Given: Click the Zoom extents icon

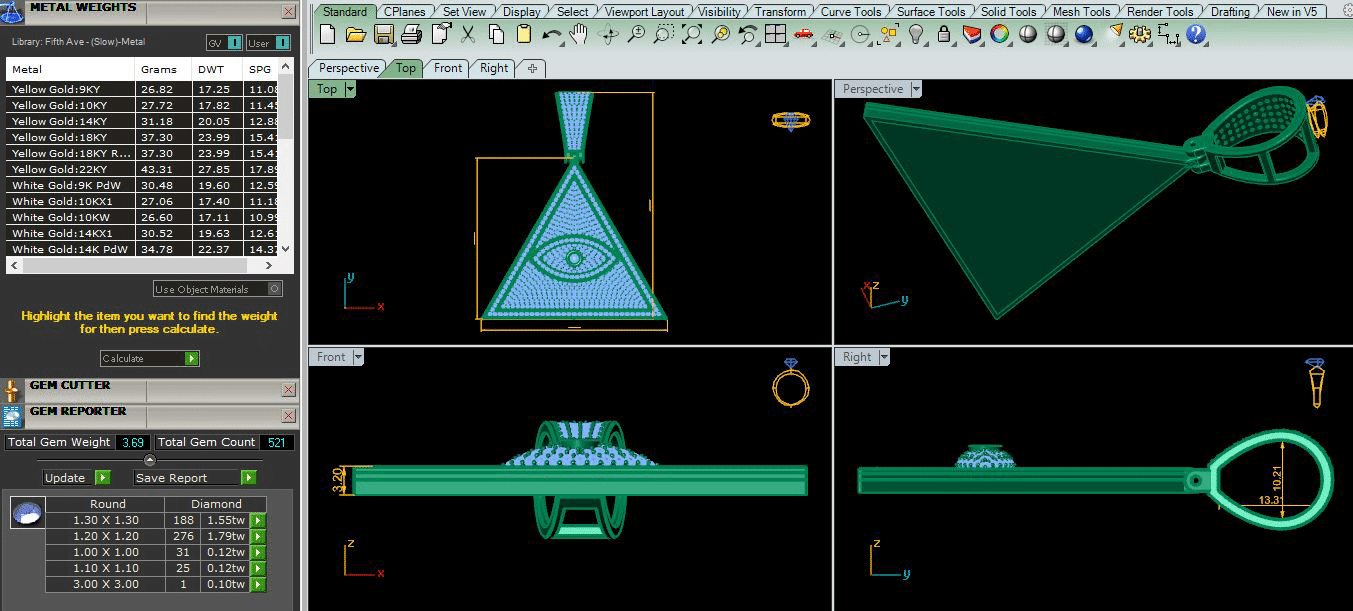Looking at the screenshot, I should pyautogui.click(x=692, y=35).
